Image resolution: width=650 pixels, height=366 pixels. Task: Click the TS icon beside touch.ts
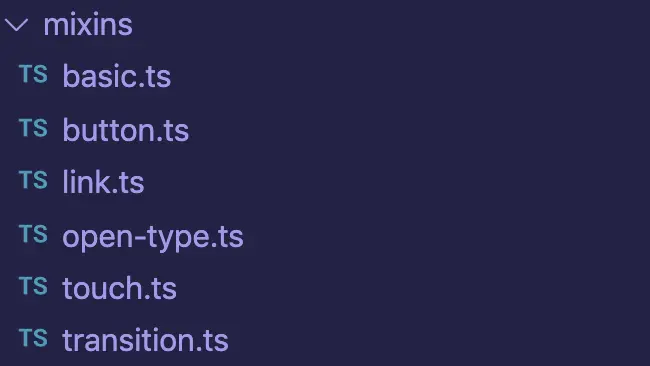click(33, 286)
